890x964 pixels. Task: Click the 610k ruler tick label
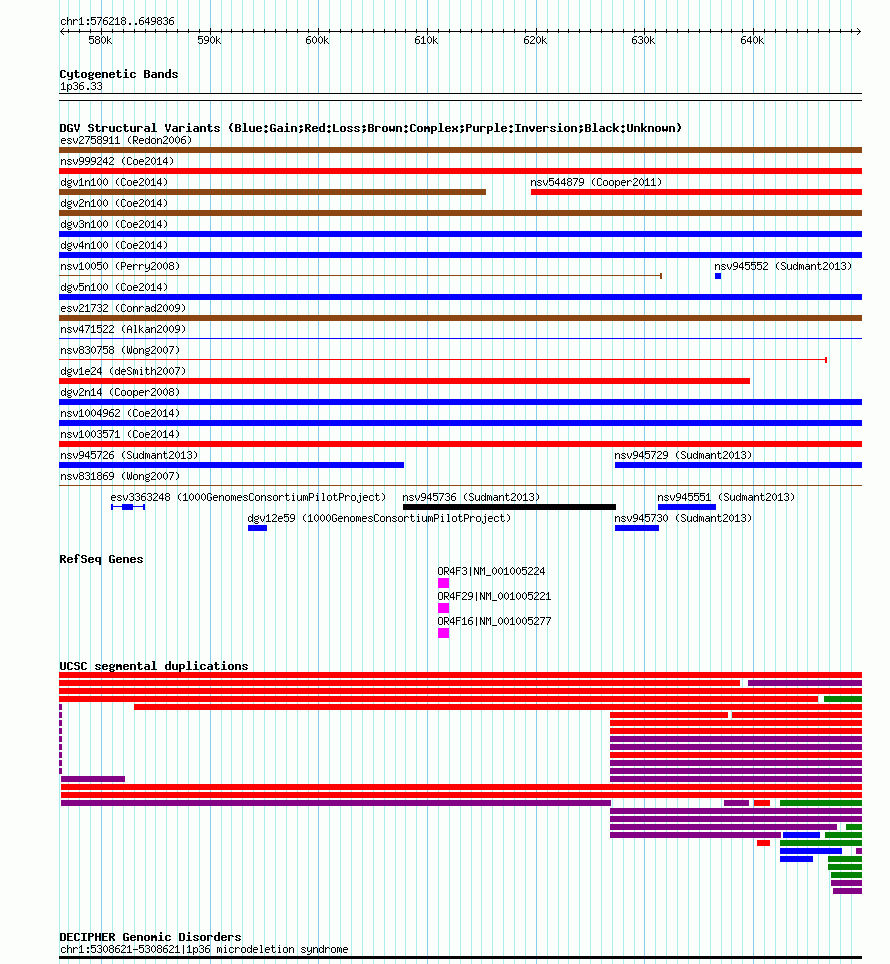pos(426,41)
